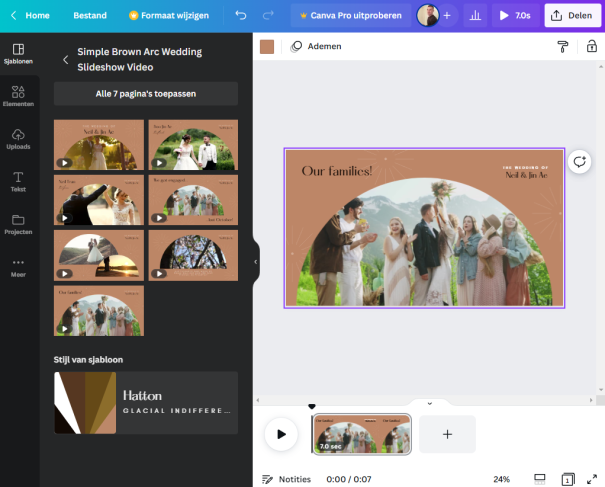Open the Bestand menu
Screen dimensions: 605x487
[90, 15]
